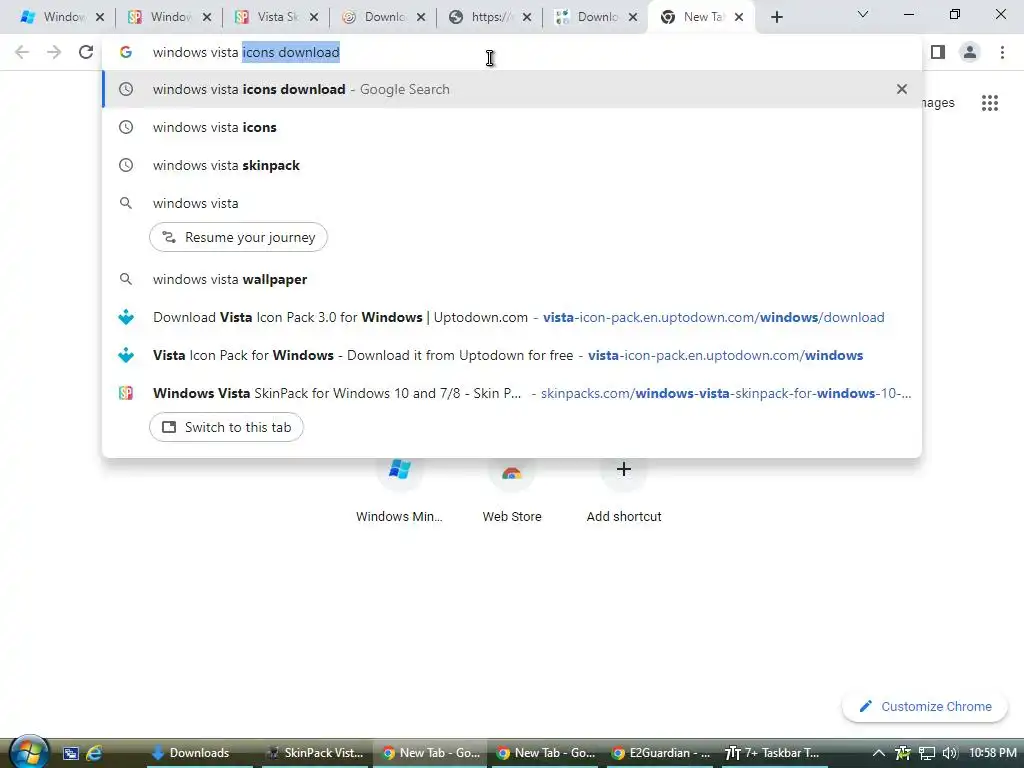Image resolution: width=1024 pixels, height=768 pixels.
Task: Open the 'Windows Min...' shortcut tile
Action: (x=400, y=490)
